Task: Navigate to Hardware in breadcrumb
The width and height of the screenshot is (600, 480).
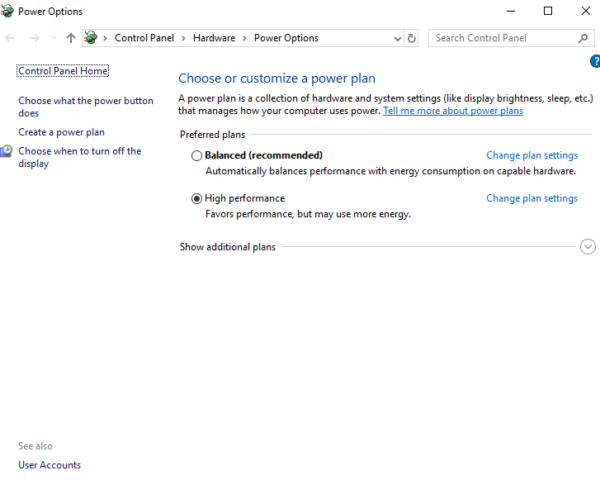Action: (x=214, y=38)
